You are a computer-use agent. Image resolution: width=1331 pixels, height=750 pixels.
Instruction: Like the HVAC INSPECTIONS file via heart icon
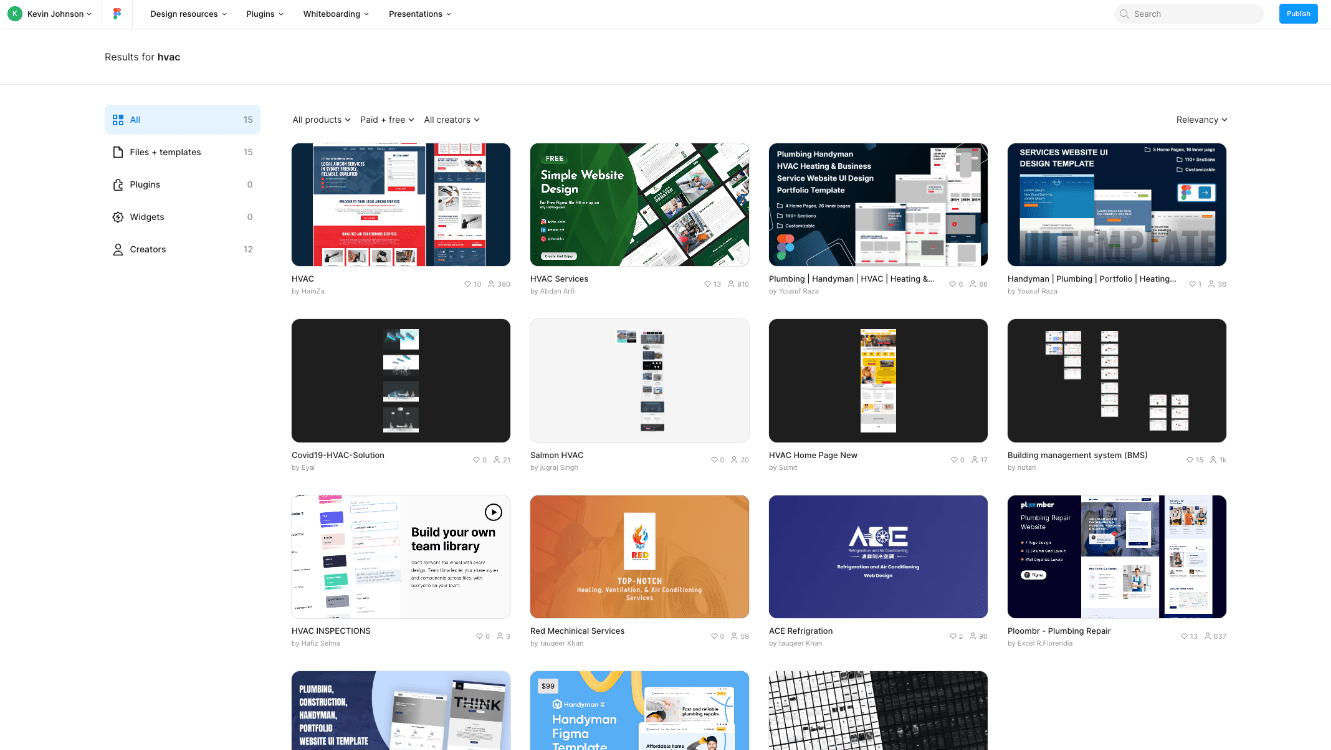click(479, 637)
